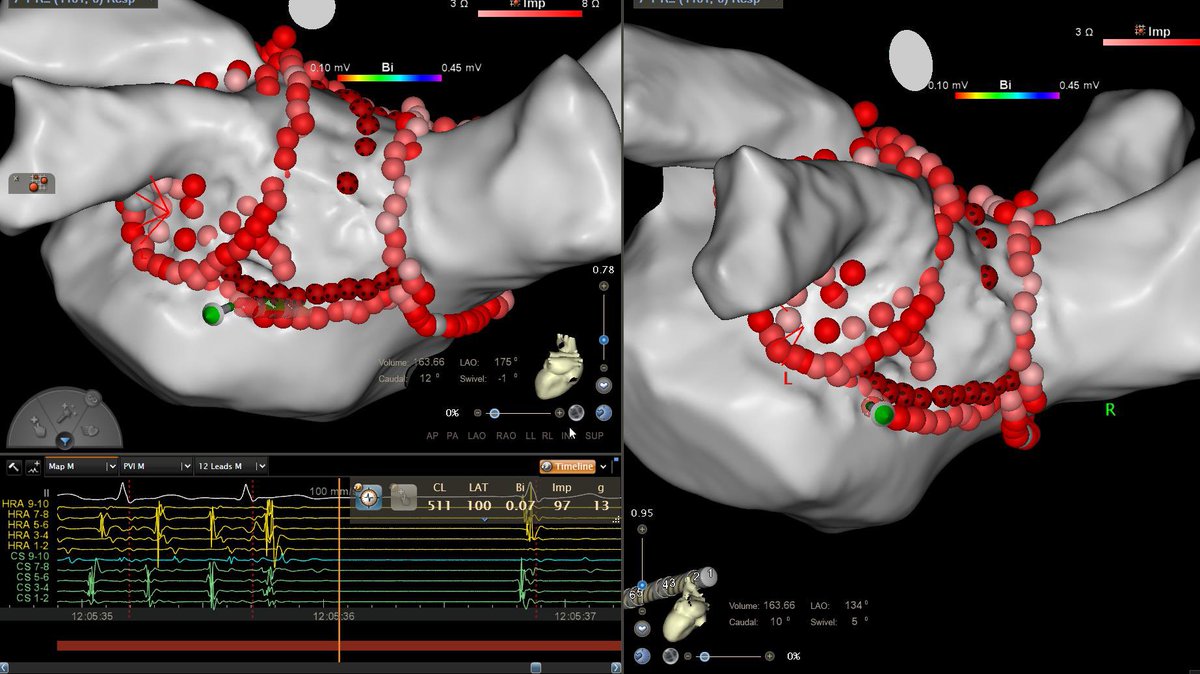Click the heart-center button in left view
The image size is (1200, 674).
coord(603,385)
